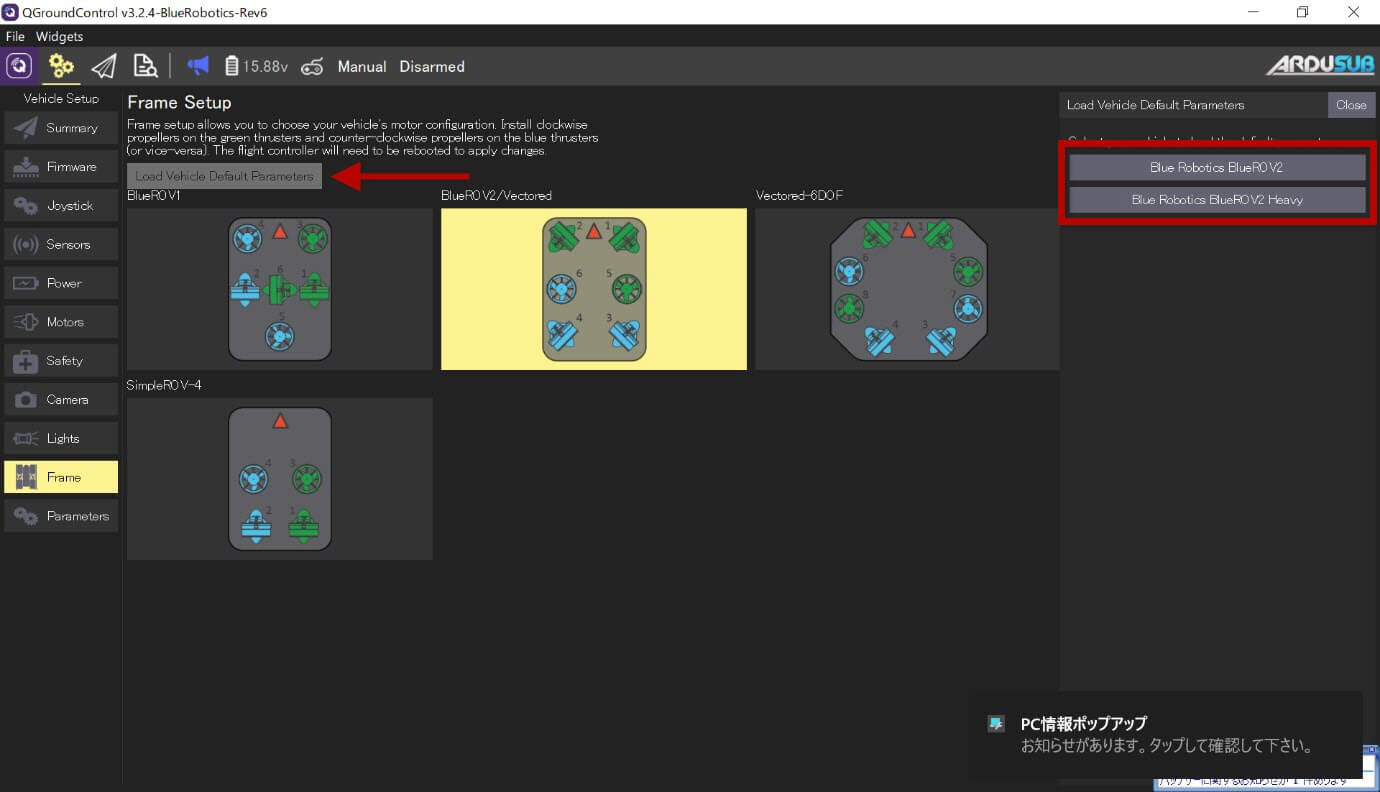The width and height of the screenshot is (1380, 792).
Task: Select the highlighted Frame setup page
Action: pos(61,477)
